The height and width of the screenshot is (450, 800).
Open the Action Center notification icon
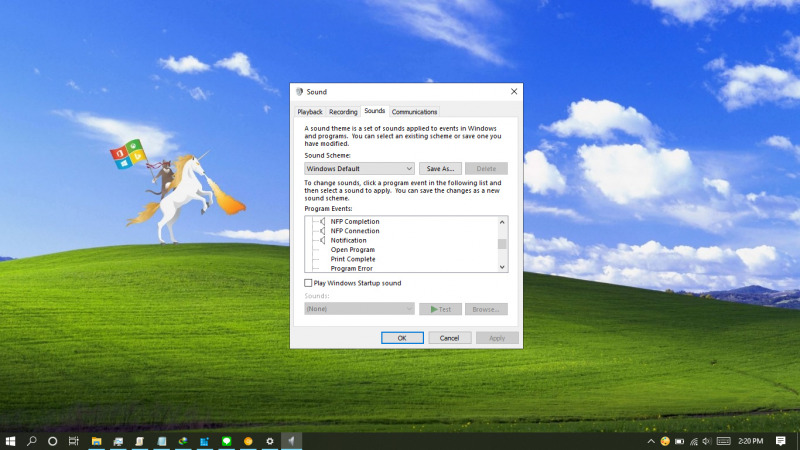(x=780, y=441)
